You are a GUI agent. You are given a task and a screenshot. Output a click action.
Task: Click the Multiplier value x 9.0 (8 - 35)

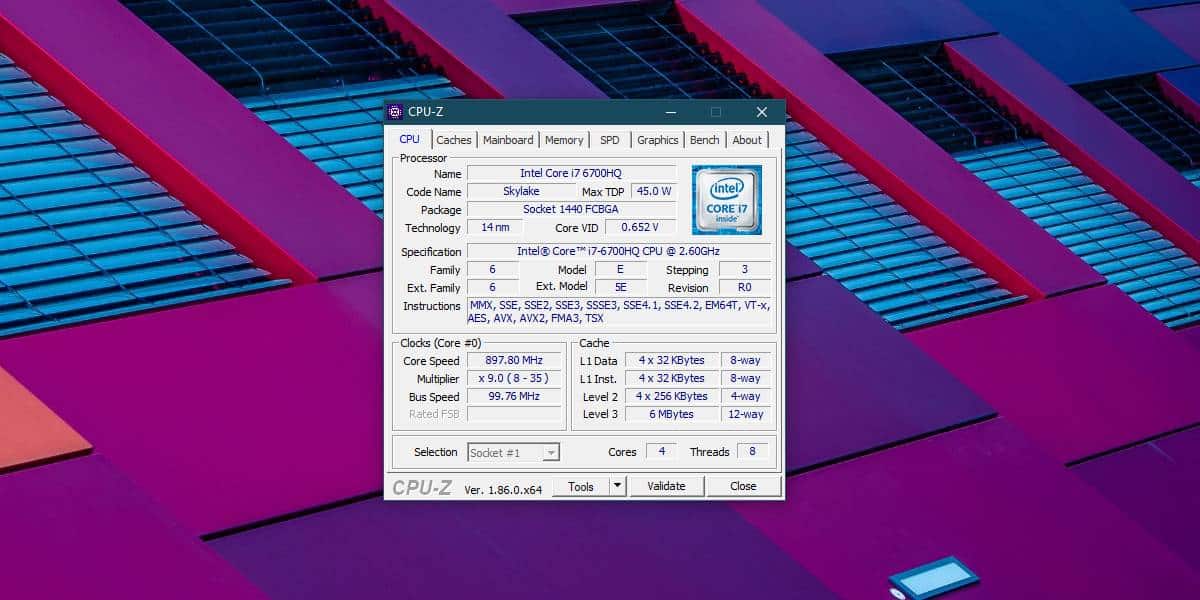[514, 378]
